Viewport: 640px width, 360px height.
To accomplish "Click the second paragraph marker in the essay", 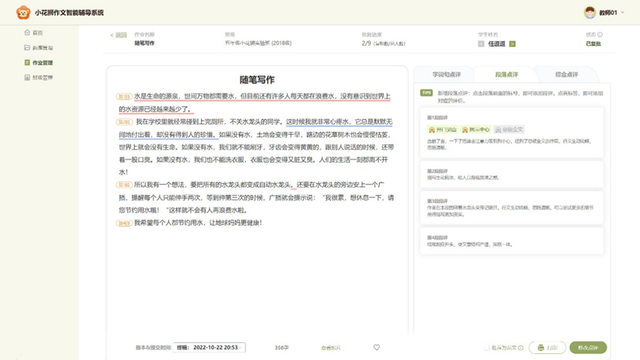I will [124, 122].
